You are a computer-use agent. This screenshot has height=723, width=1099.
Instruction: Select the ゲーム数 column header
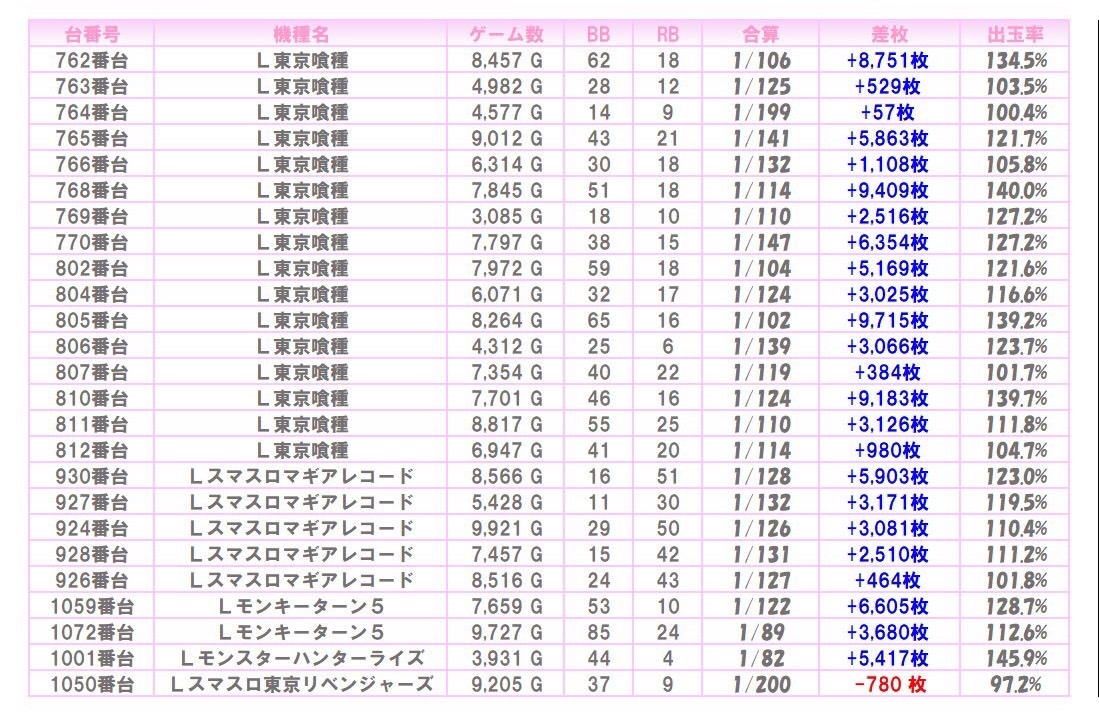pos(507,34)
